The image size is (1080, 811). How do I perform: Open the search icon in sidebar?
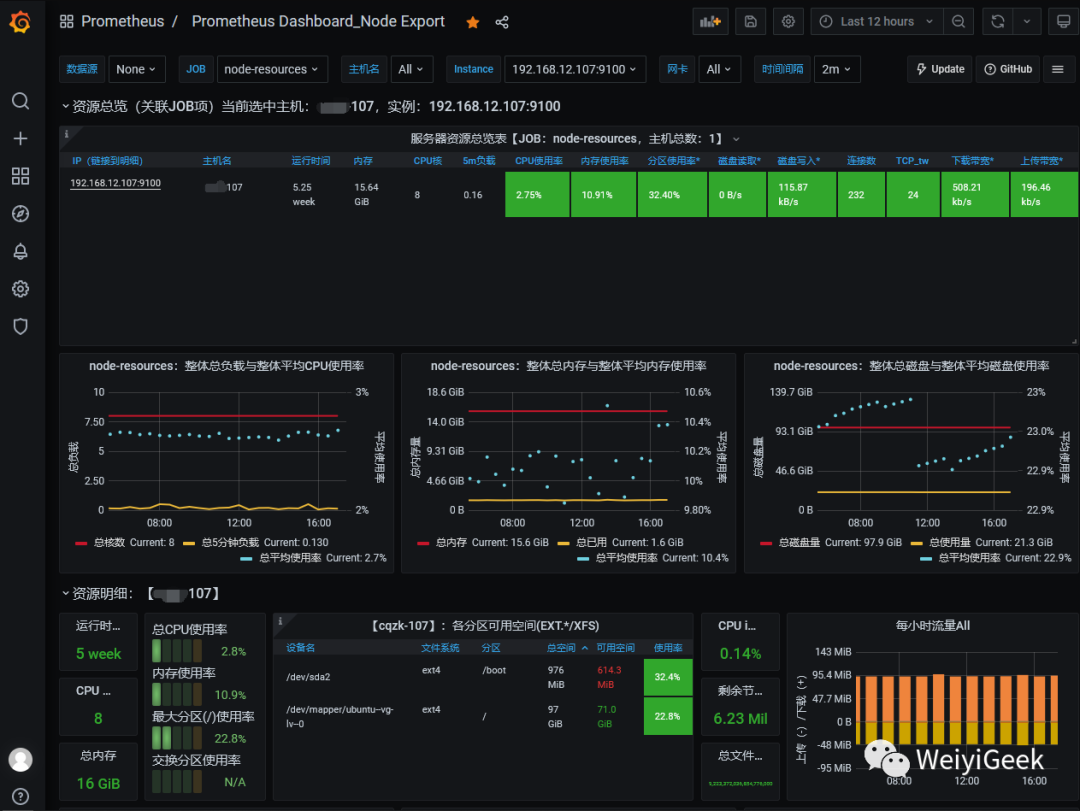pyautogui.click(x=21, y=101)
